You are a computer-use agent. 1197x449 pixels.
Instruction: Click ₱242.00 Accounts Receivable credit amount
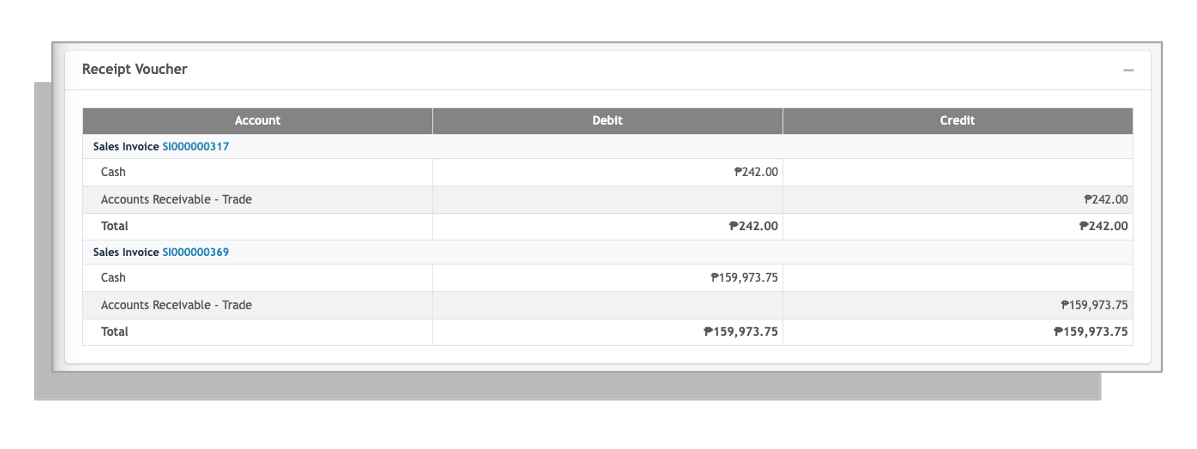[1105, 200]
